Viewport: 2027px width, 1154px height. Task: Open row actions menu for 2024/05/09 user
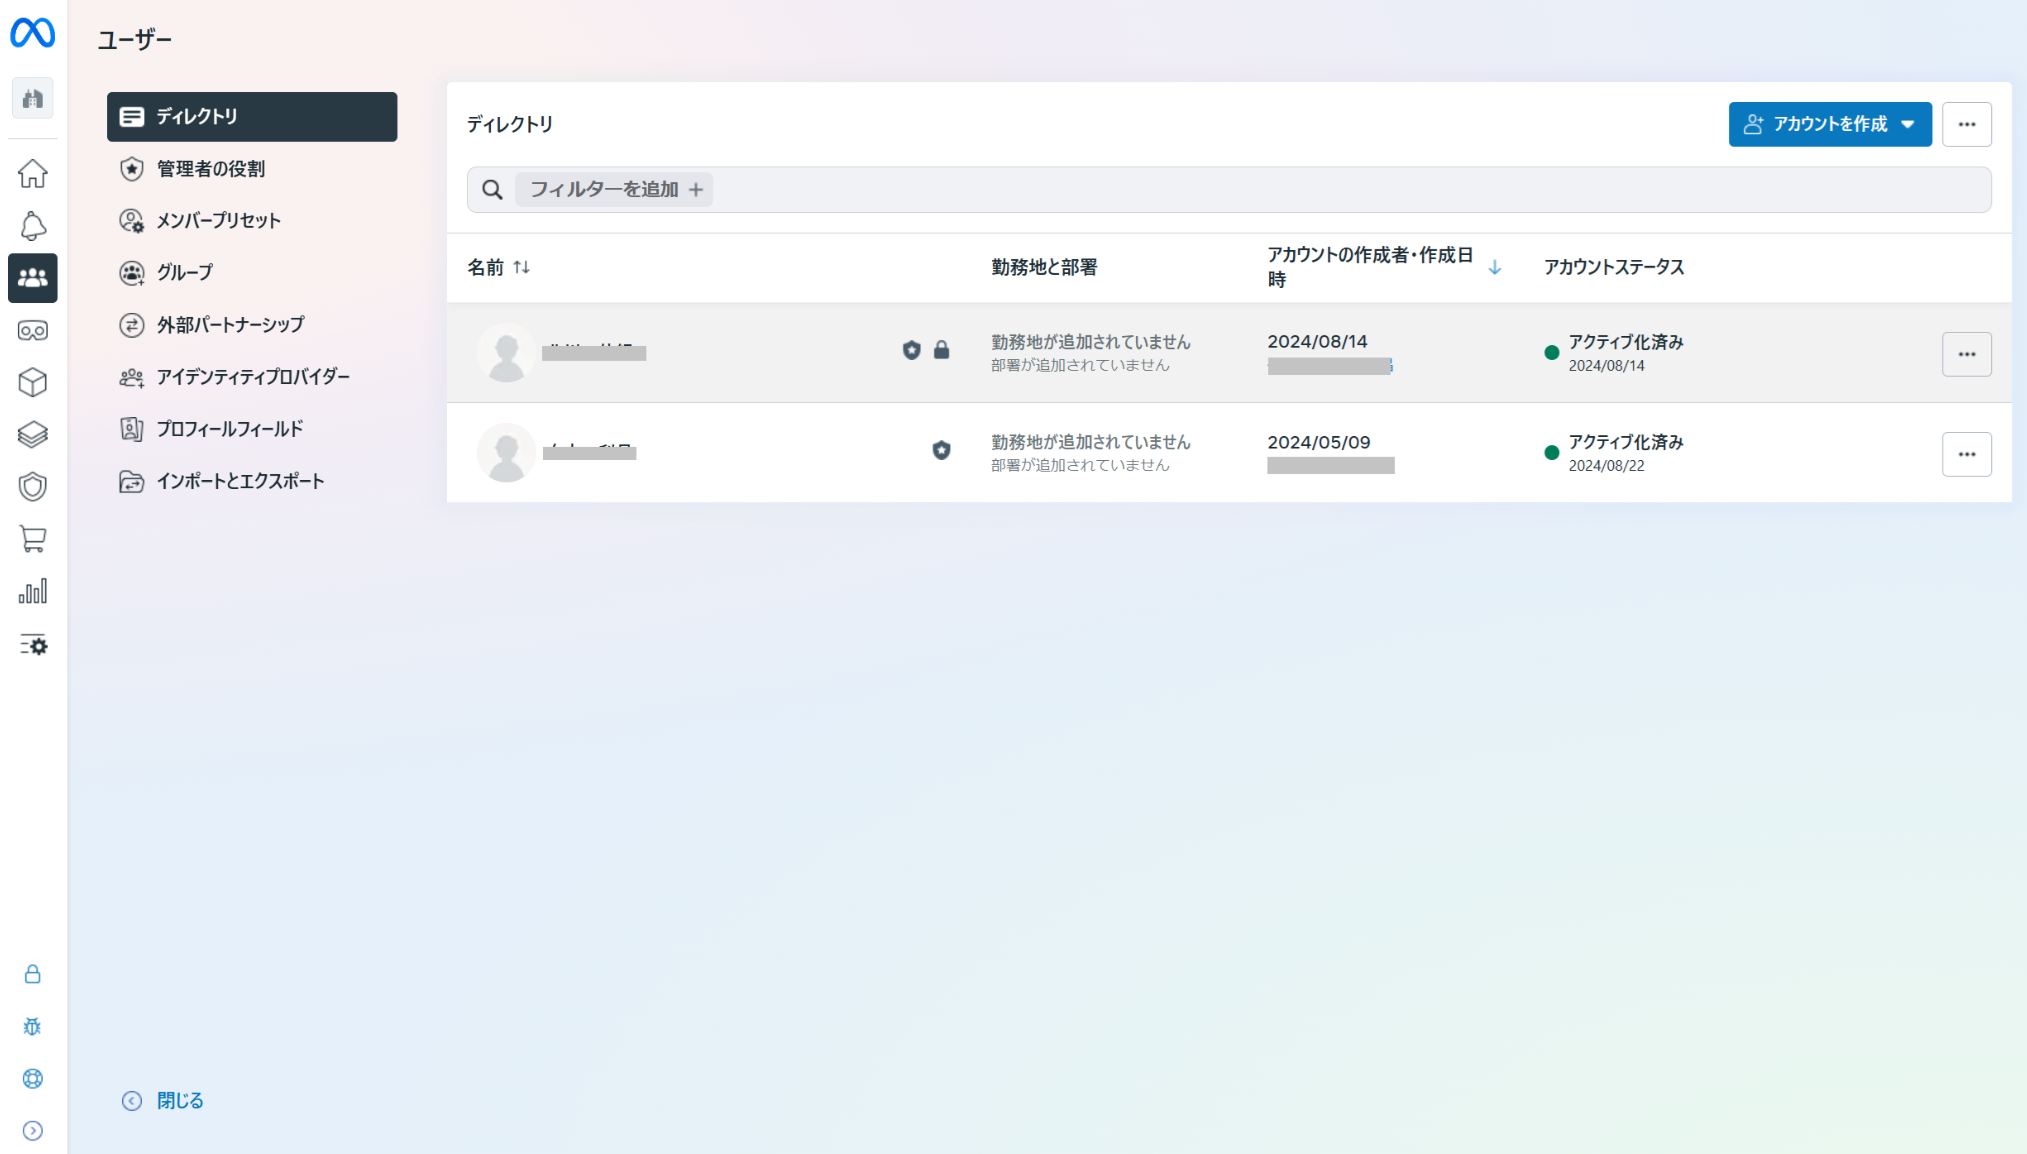pos(1966,455)
